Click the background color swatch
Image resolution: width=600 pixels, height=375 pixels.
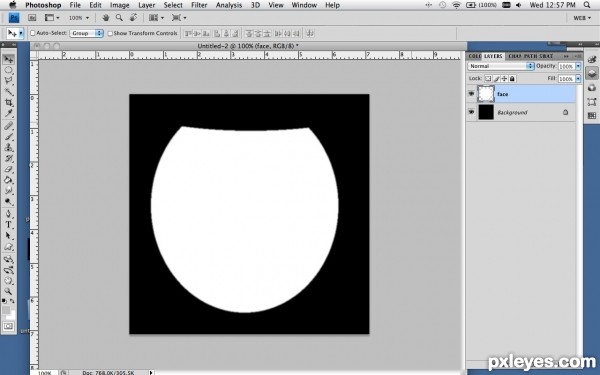[x=11, y=315]
